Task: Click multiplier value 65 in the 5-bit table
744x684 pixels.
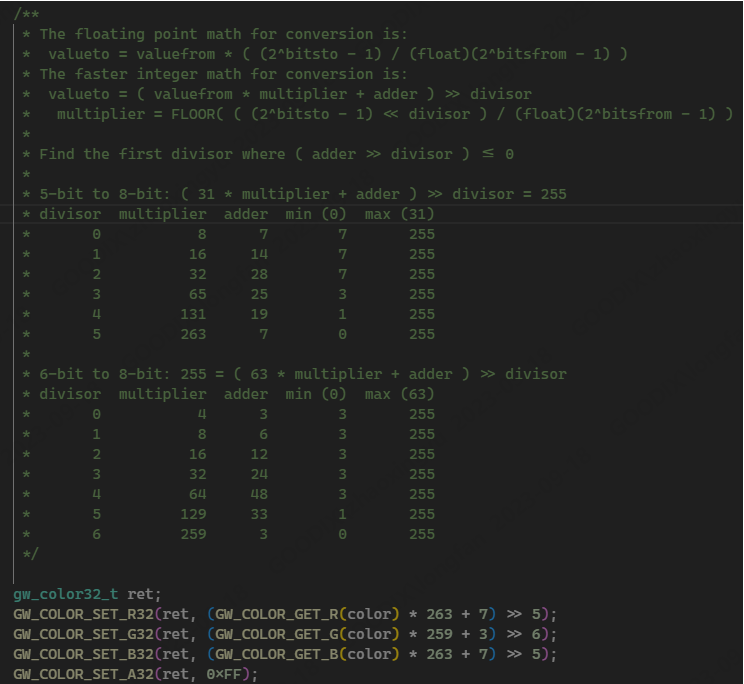Action: 197,295
